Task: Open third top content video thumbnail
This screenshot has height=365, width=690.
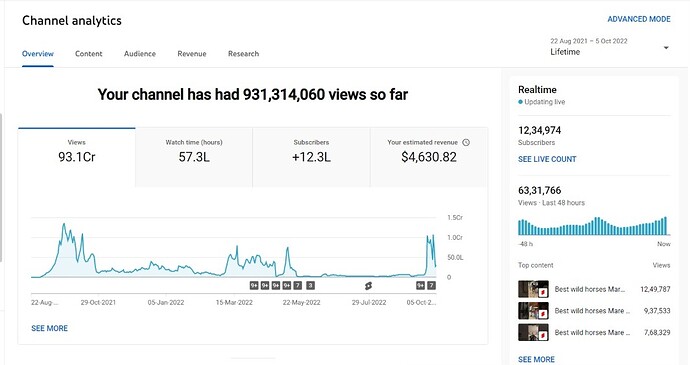Action: pos(533,332)
